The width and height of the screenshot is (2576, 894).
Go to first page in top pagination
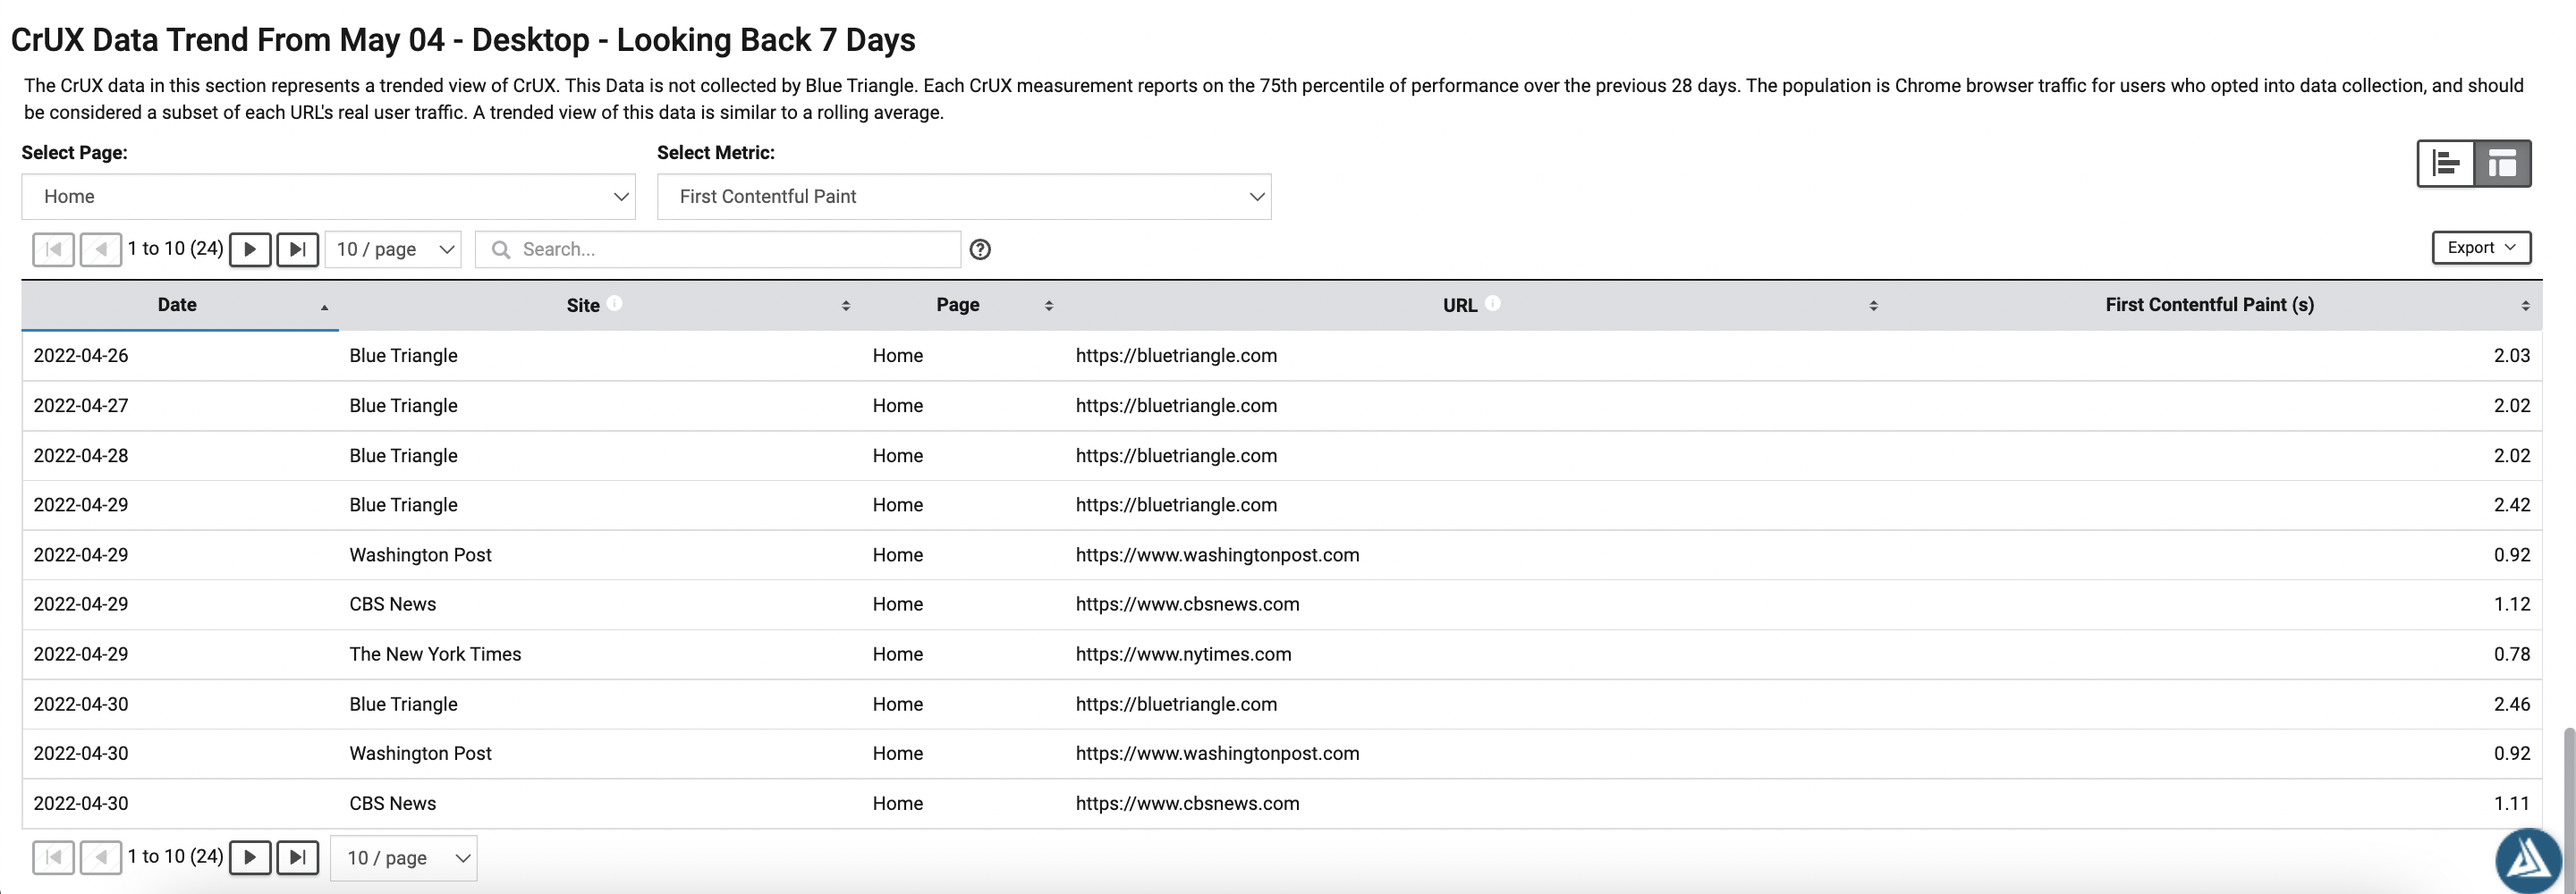tap(54, 249)
